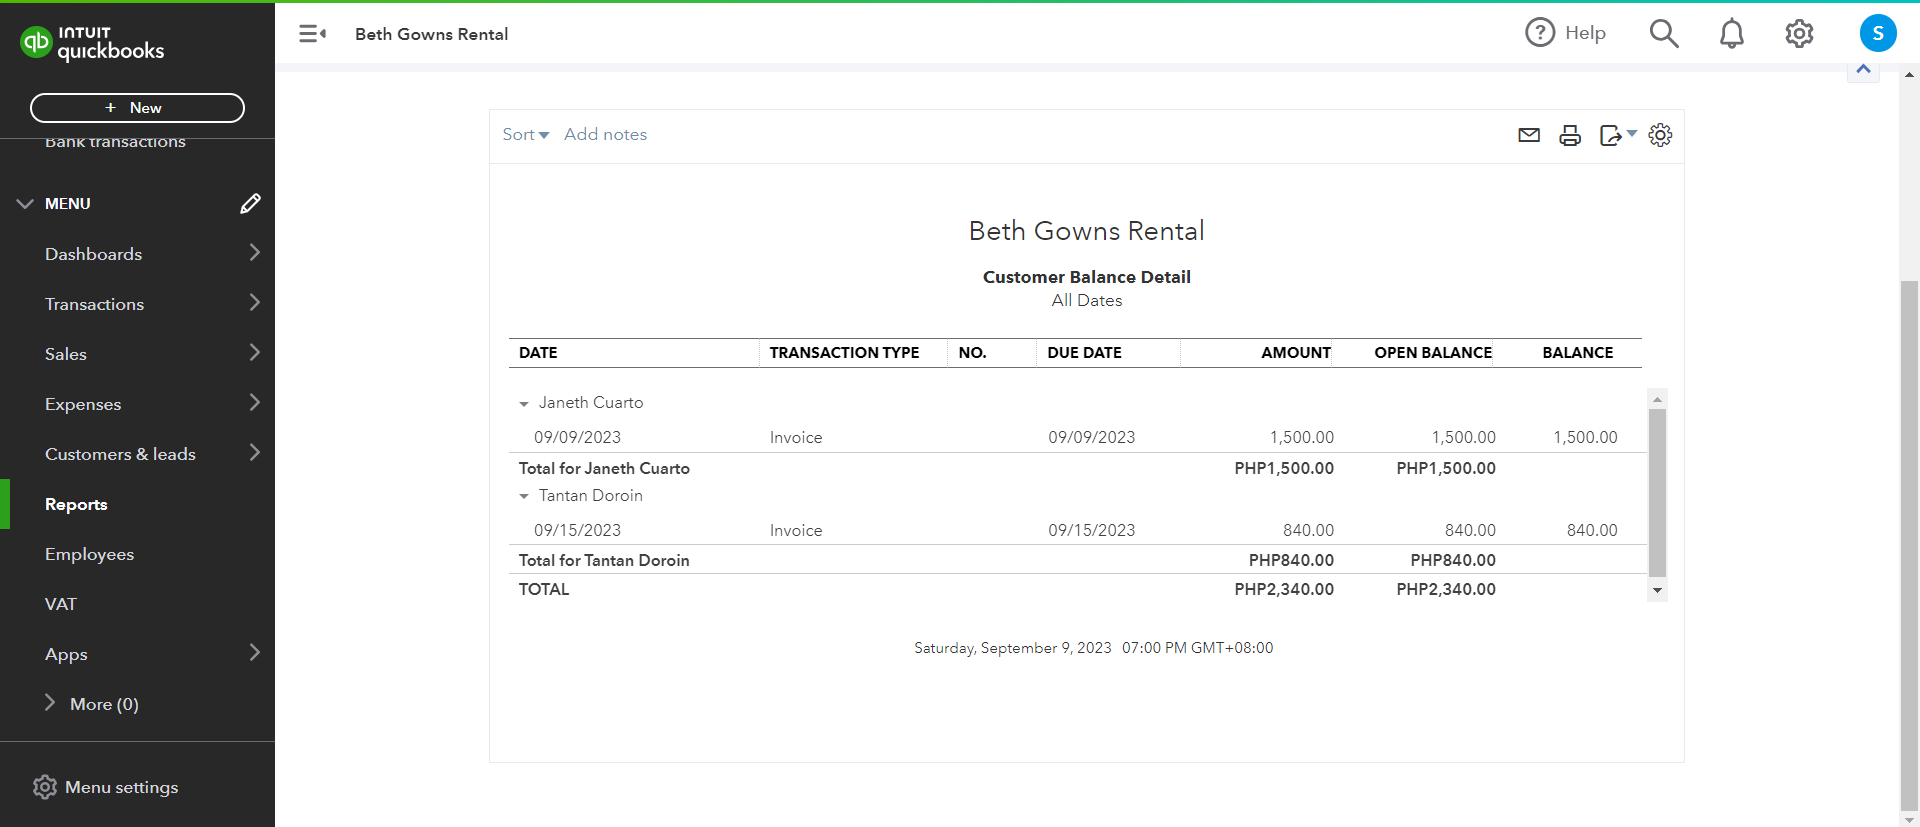This screenshot has height=827, width=1920.
Task: Click the report table scrollbar thumb
Action: (x=1657, y=493)
